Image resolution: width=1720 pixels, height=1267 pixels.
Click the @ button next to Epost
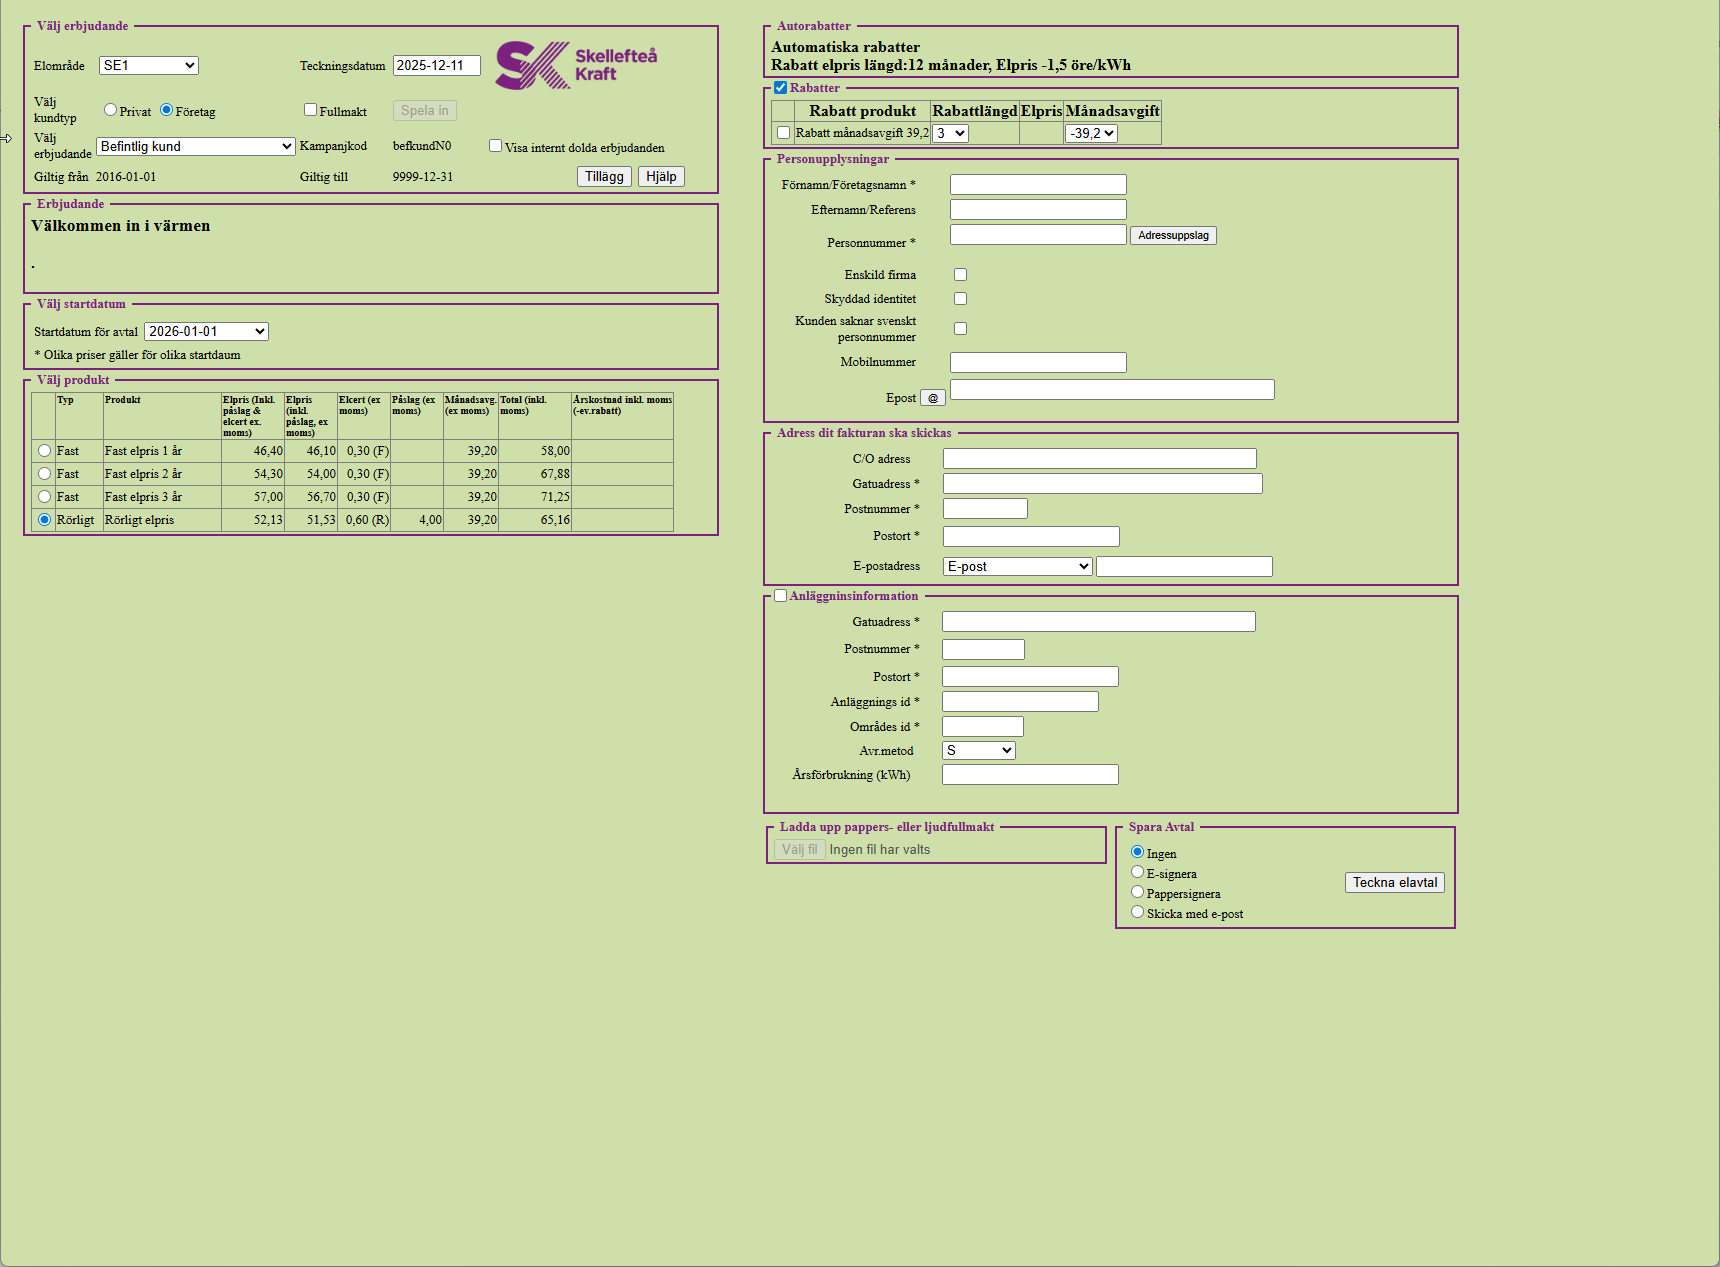pos(932,398)
